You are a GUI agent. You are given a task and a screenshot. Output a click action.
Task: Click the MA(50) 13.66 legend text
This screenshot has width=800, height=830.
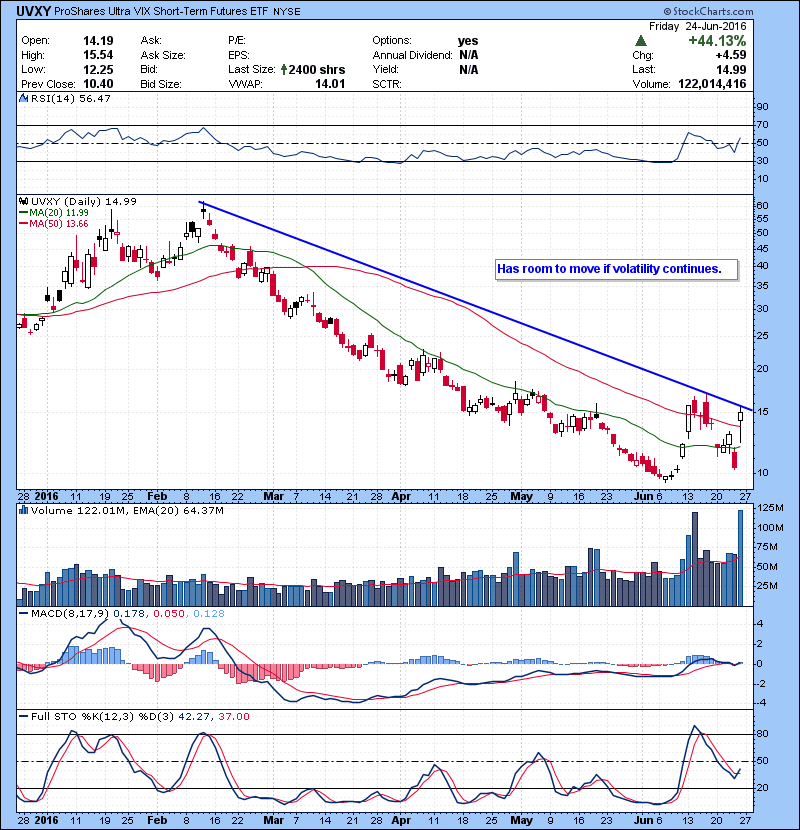pyautogui.click(x=59, y=223)
